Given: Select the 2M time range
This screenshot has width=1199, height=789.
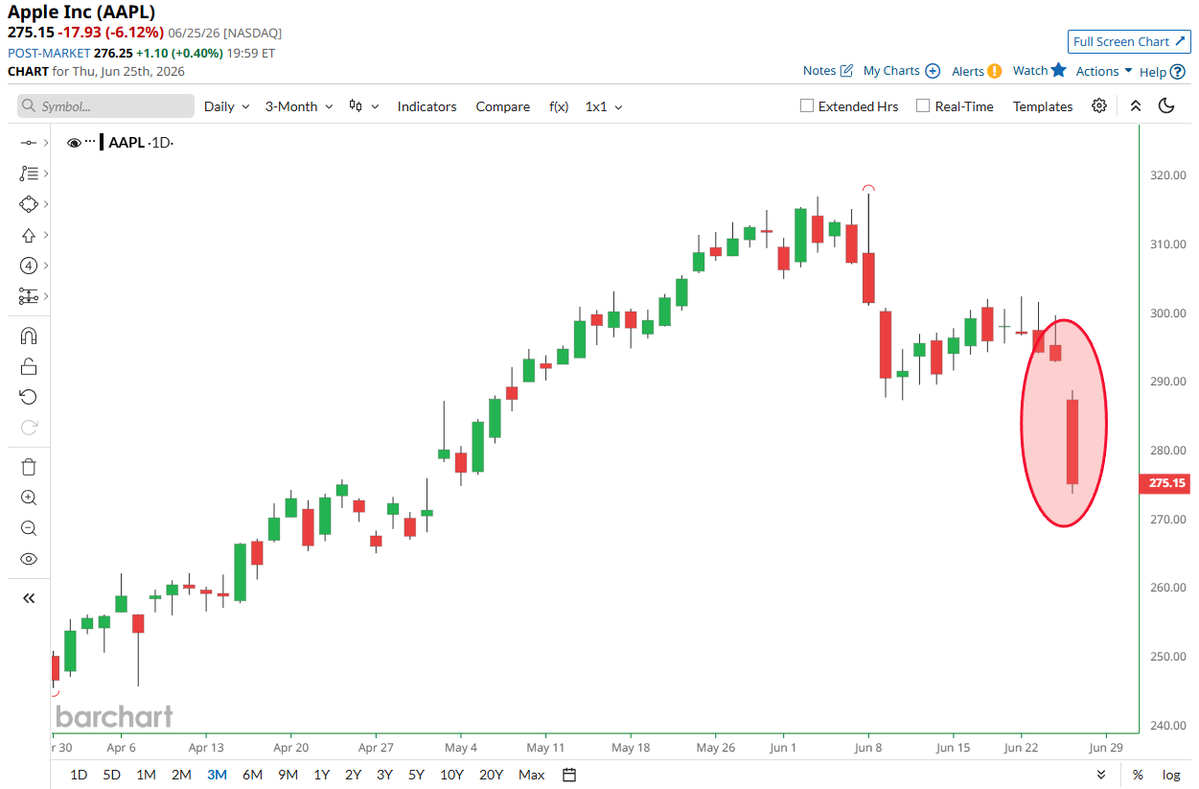Looking at the screenshot, I should click(181, 774).
